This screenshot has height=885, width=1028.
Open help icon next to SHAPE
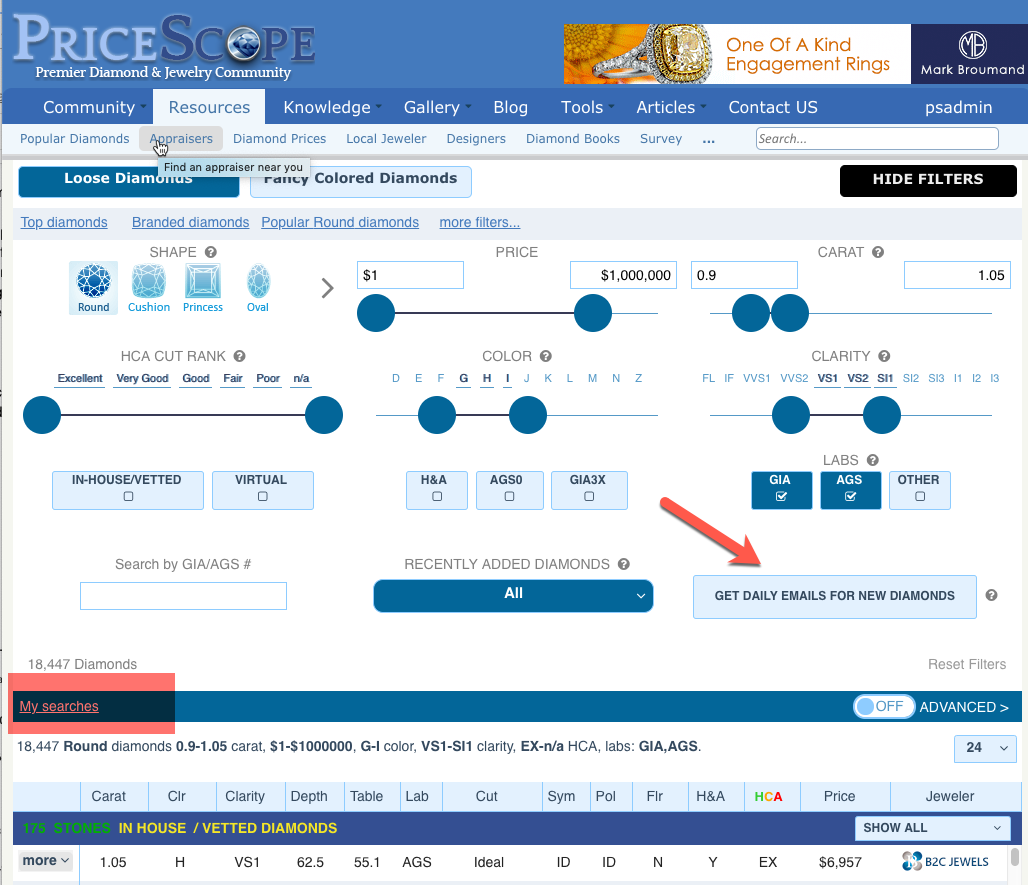(210, 252)
